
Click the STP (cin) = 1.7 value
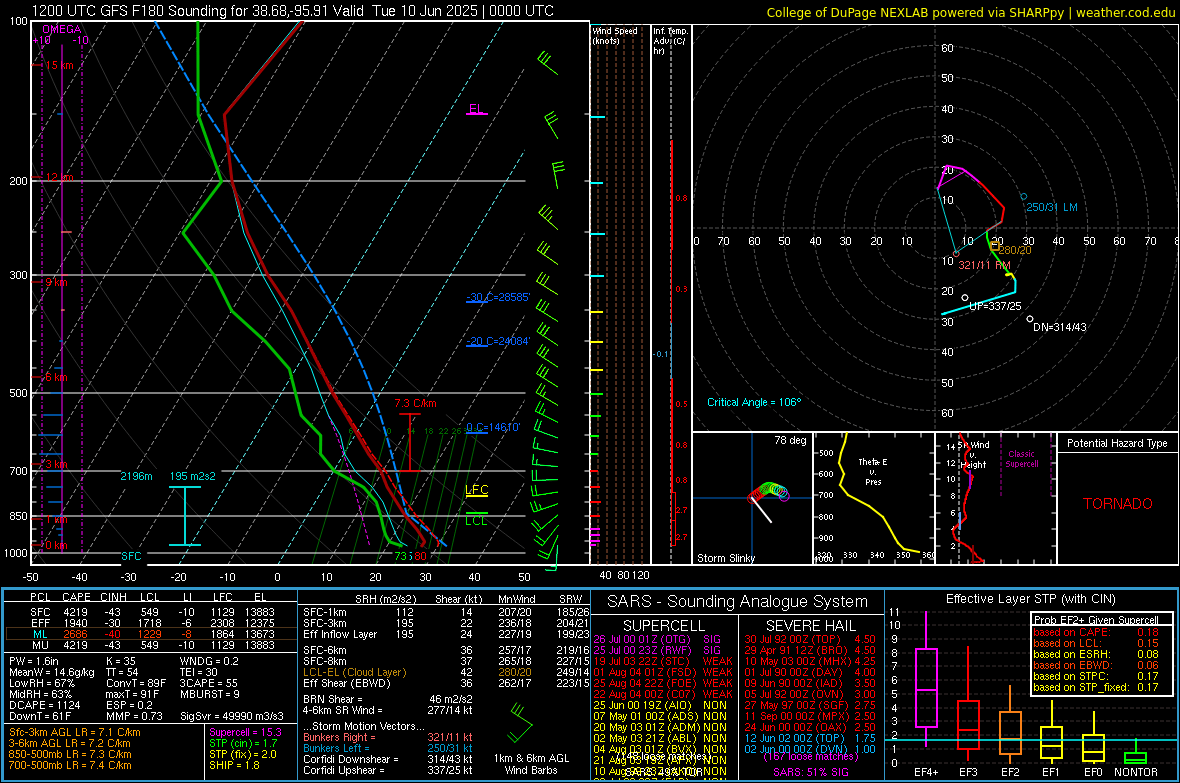point(243,743)
